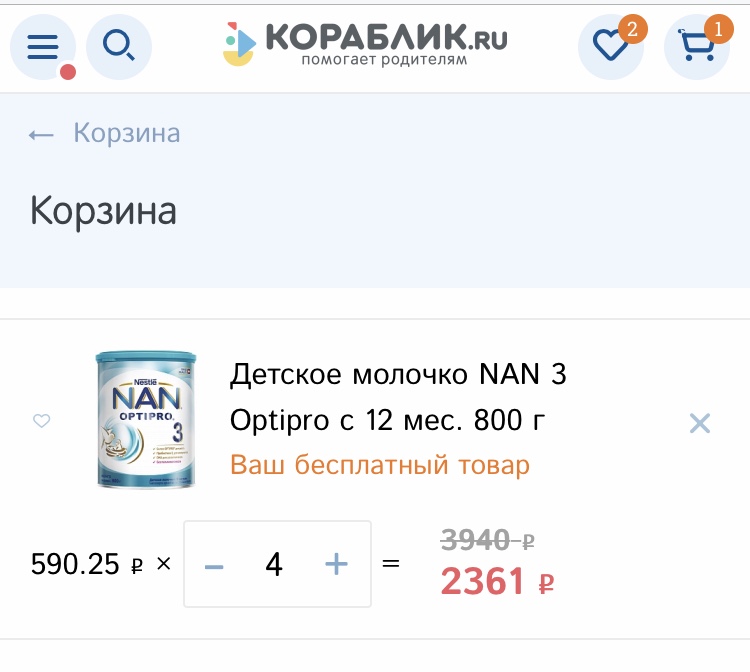This screenshot has width=750, height=672.
Task: Click the crossed-out price 3940 ₽
Action: pos(488,541)
